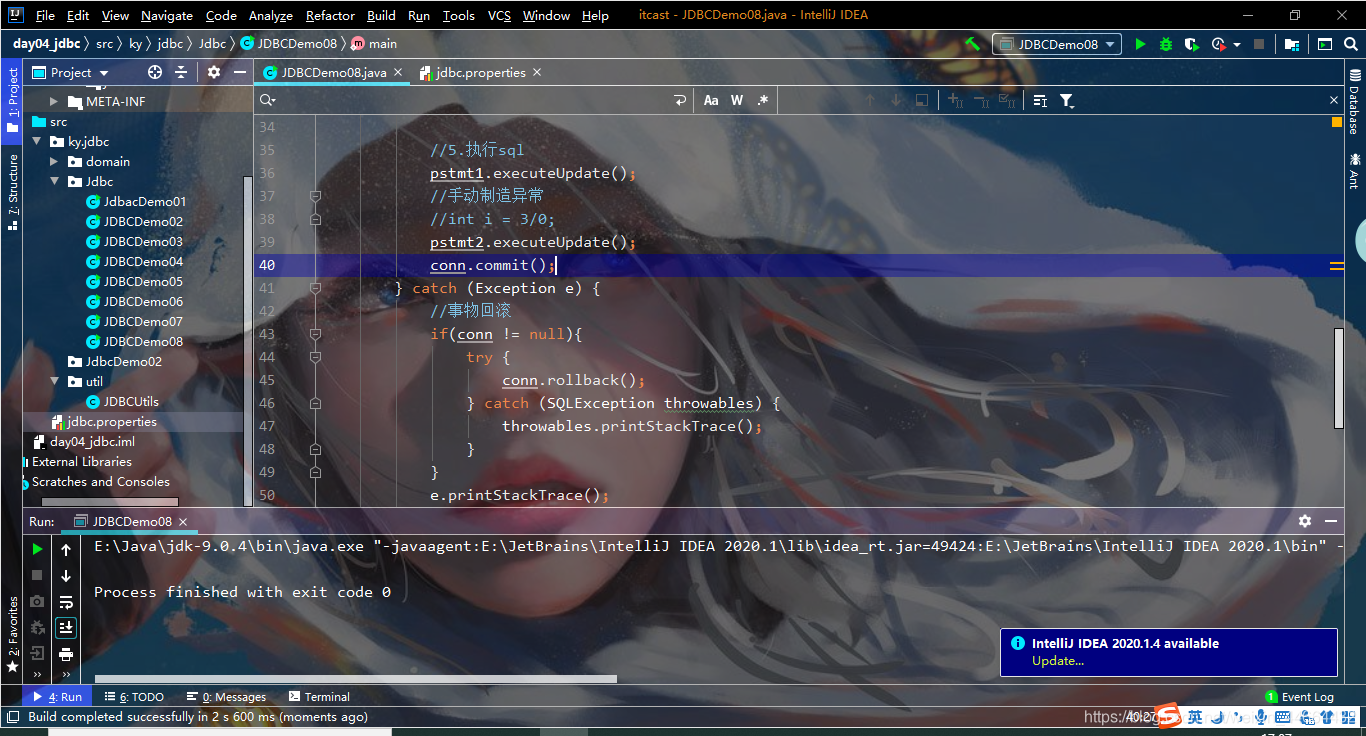Open the search history magnifier in the find bar
Image resolution: width=1366 pixels, height=736 pixels.
coord(267,100)
